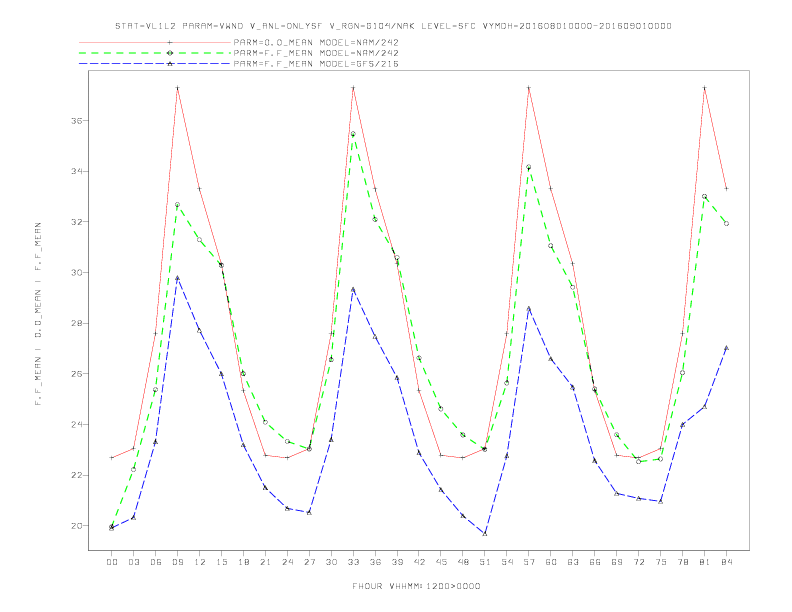Click x-axis tick label 42
Image resolution: width=792 pixels, height=612 pixels.
pos(419,562)
